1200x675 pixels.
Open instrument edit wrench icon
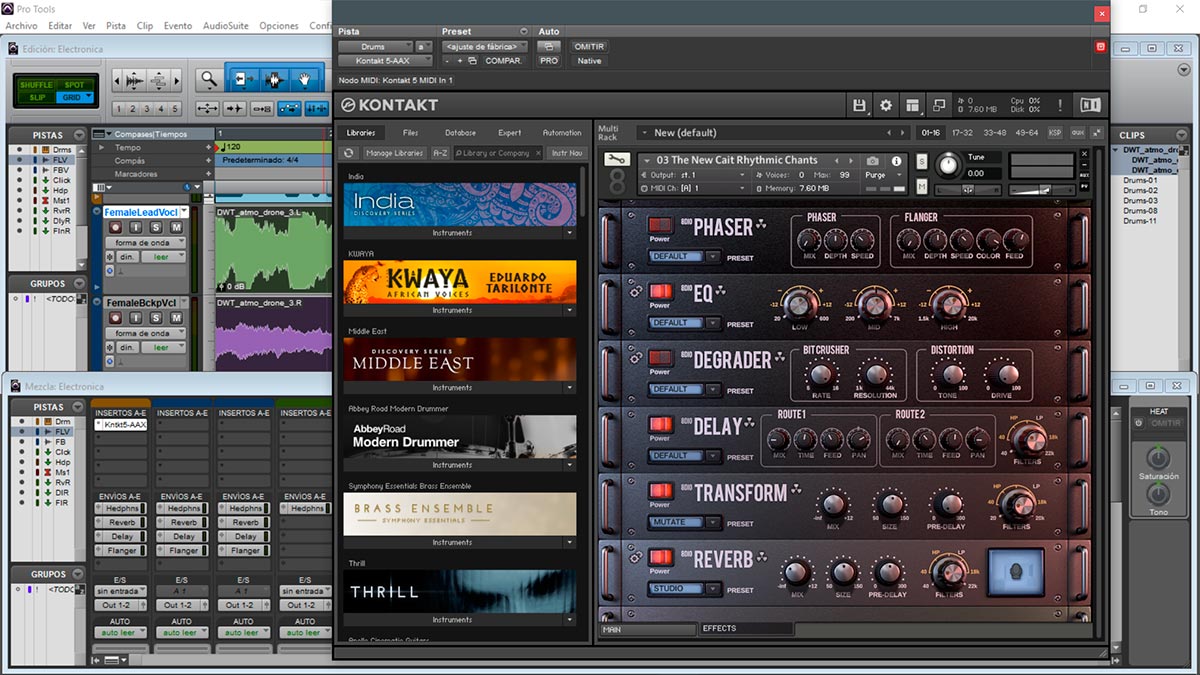pyautogui.click(x=617, y=161)
